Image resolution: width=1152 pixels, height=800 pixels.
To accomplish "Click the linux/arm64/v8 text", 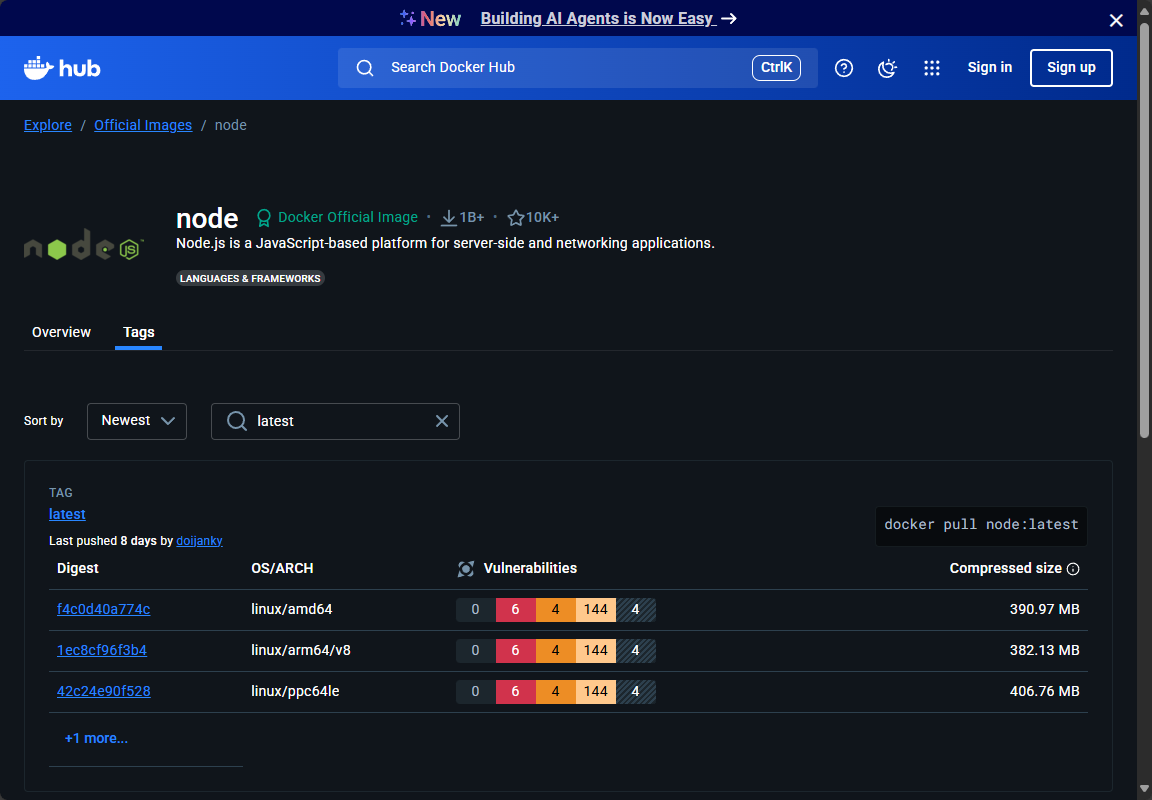I will [x=300, y=650].
